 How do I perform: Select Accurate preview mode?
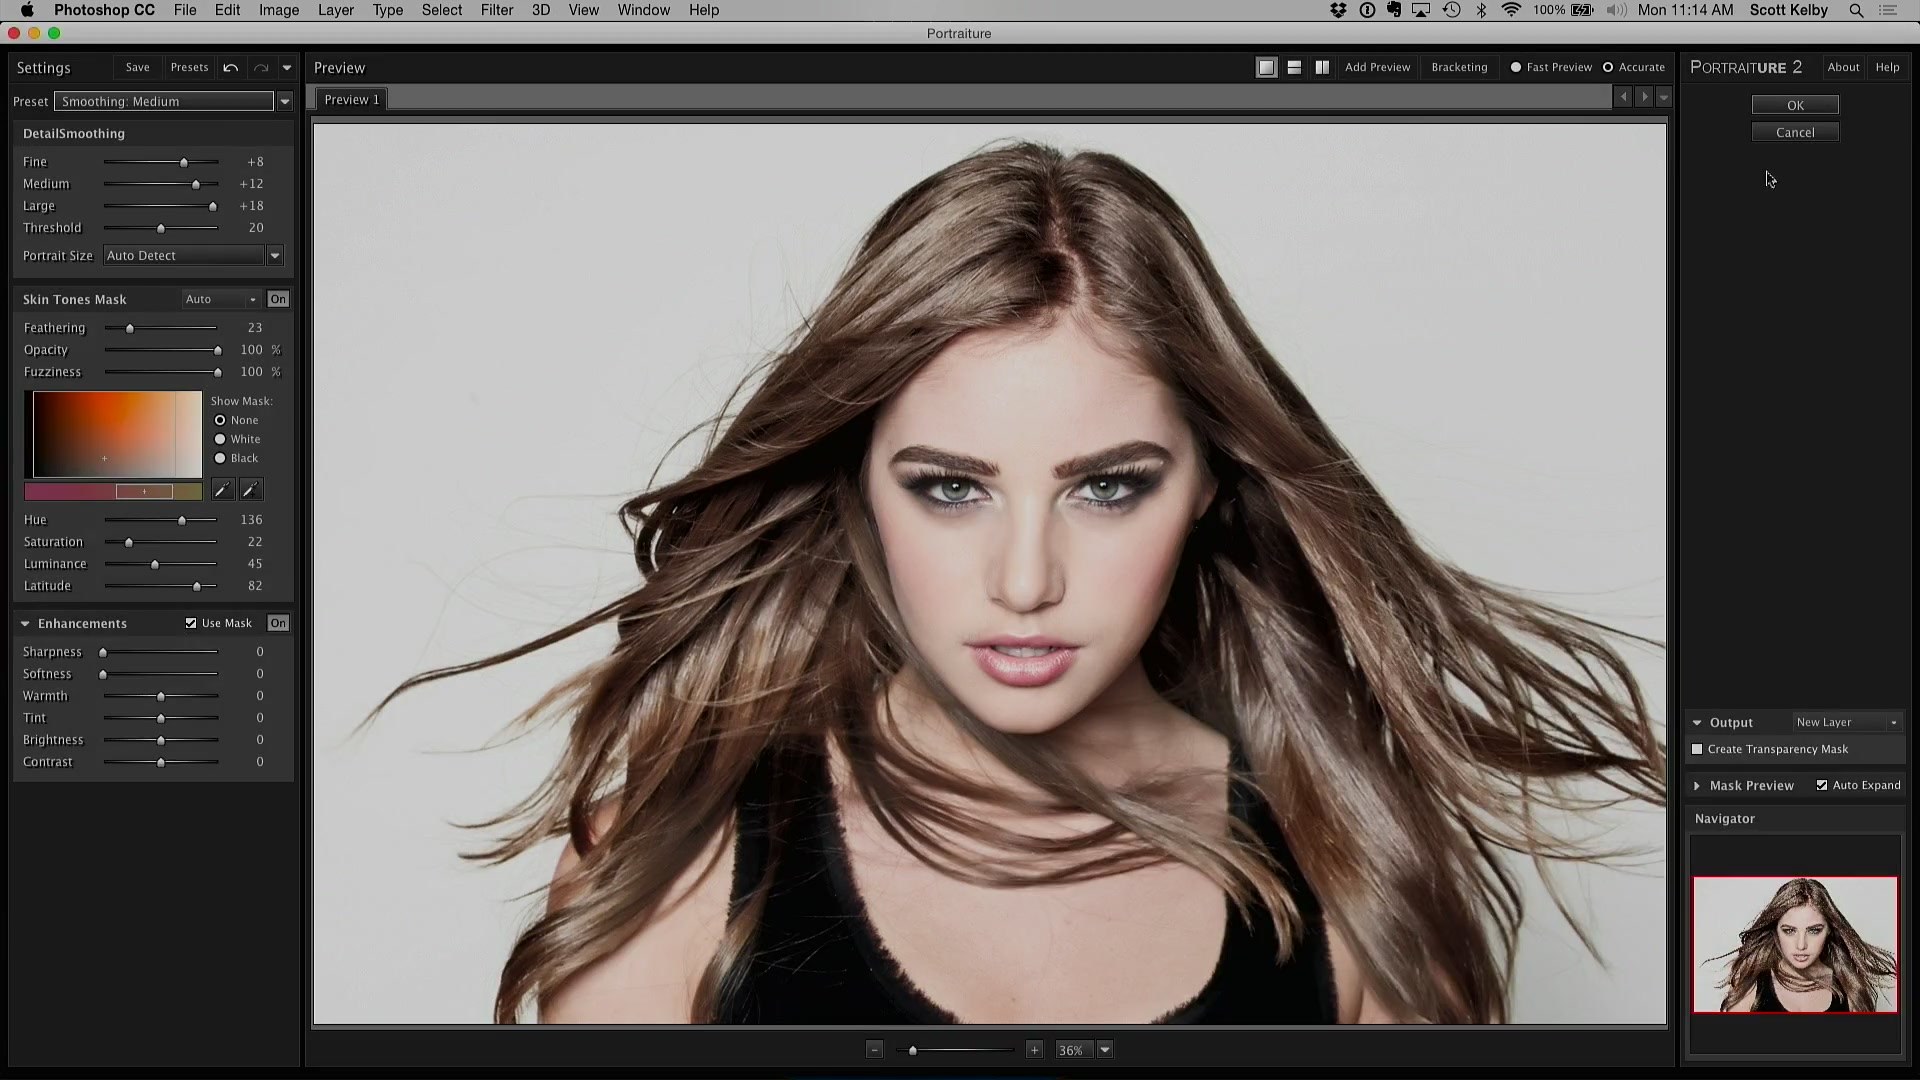click(1608, 67)
